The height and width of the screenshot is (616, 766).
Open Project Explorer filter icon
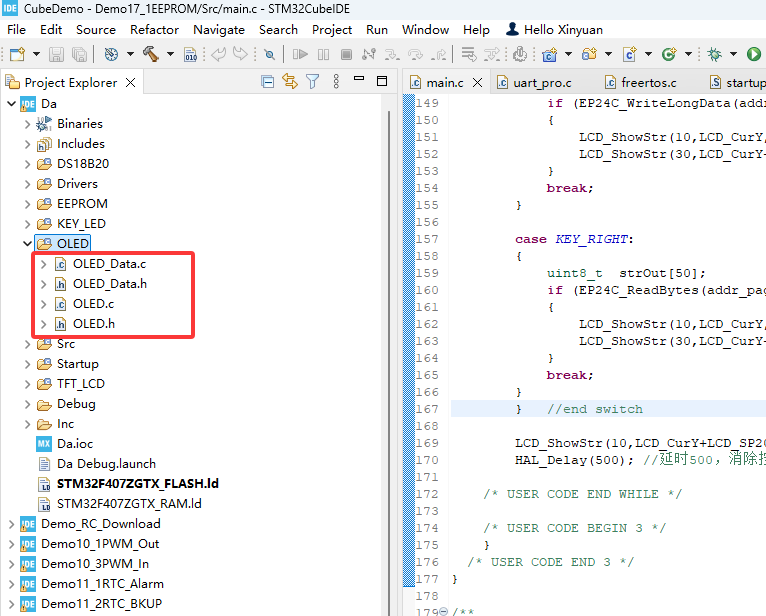click(x=313, y=82)
